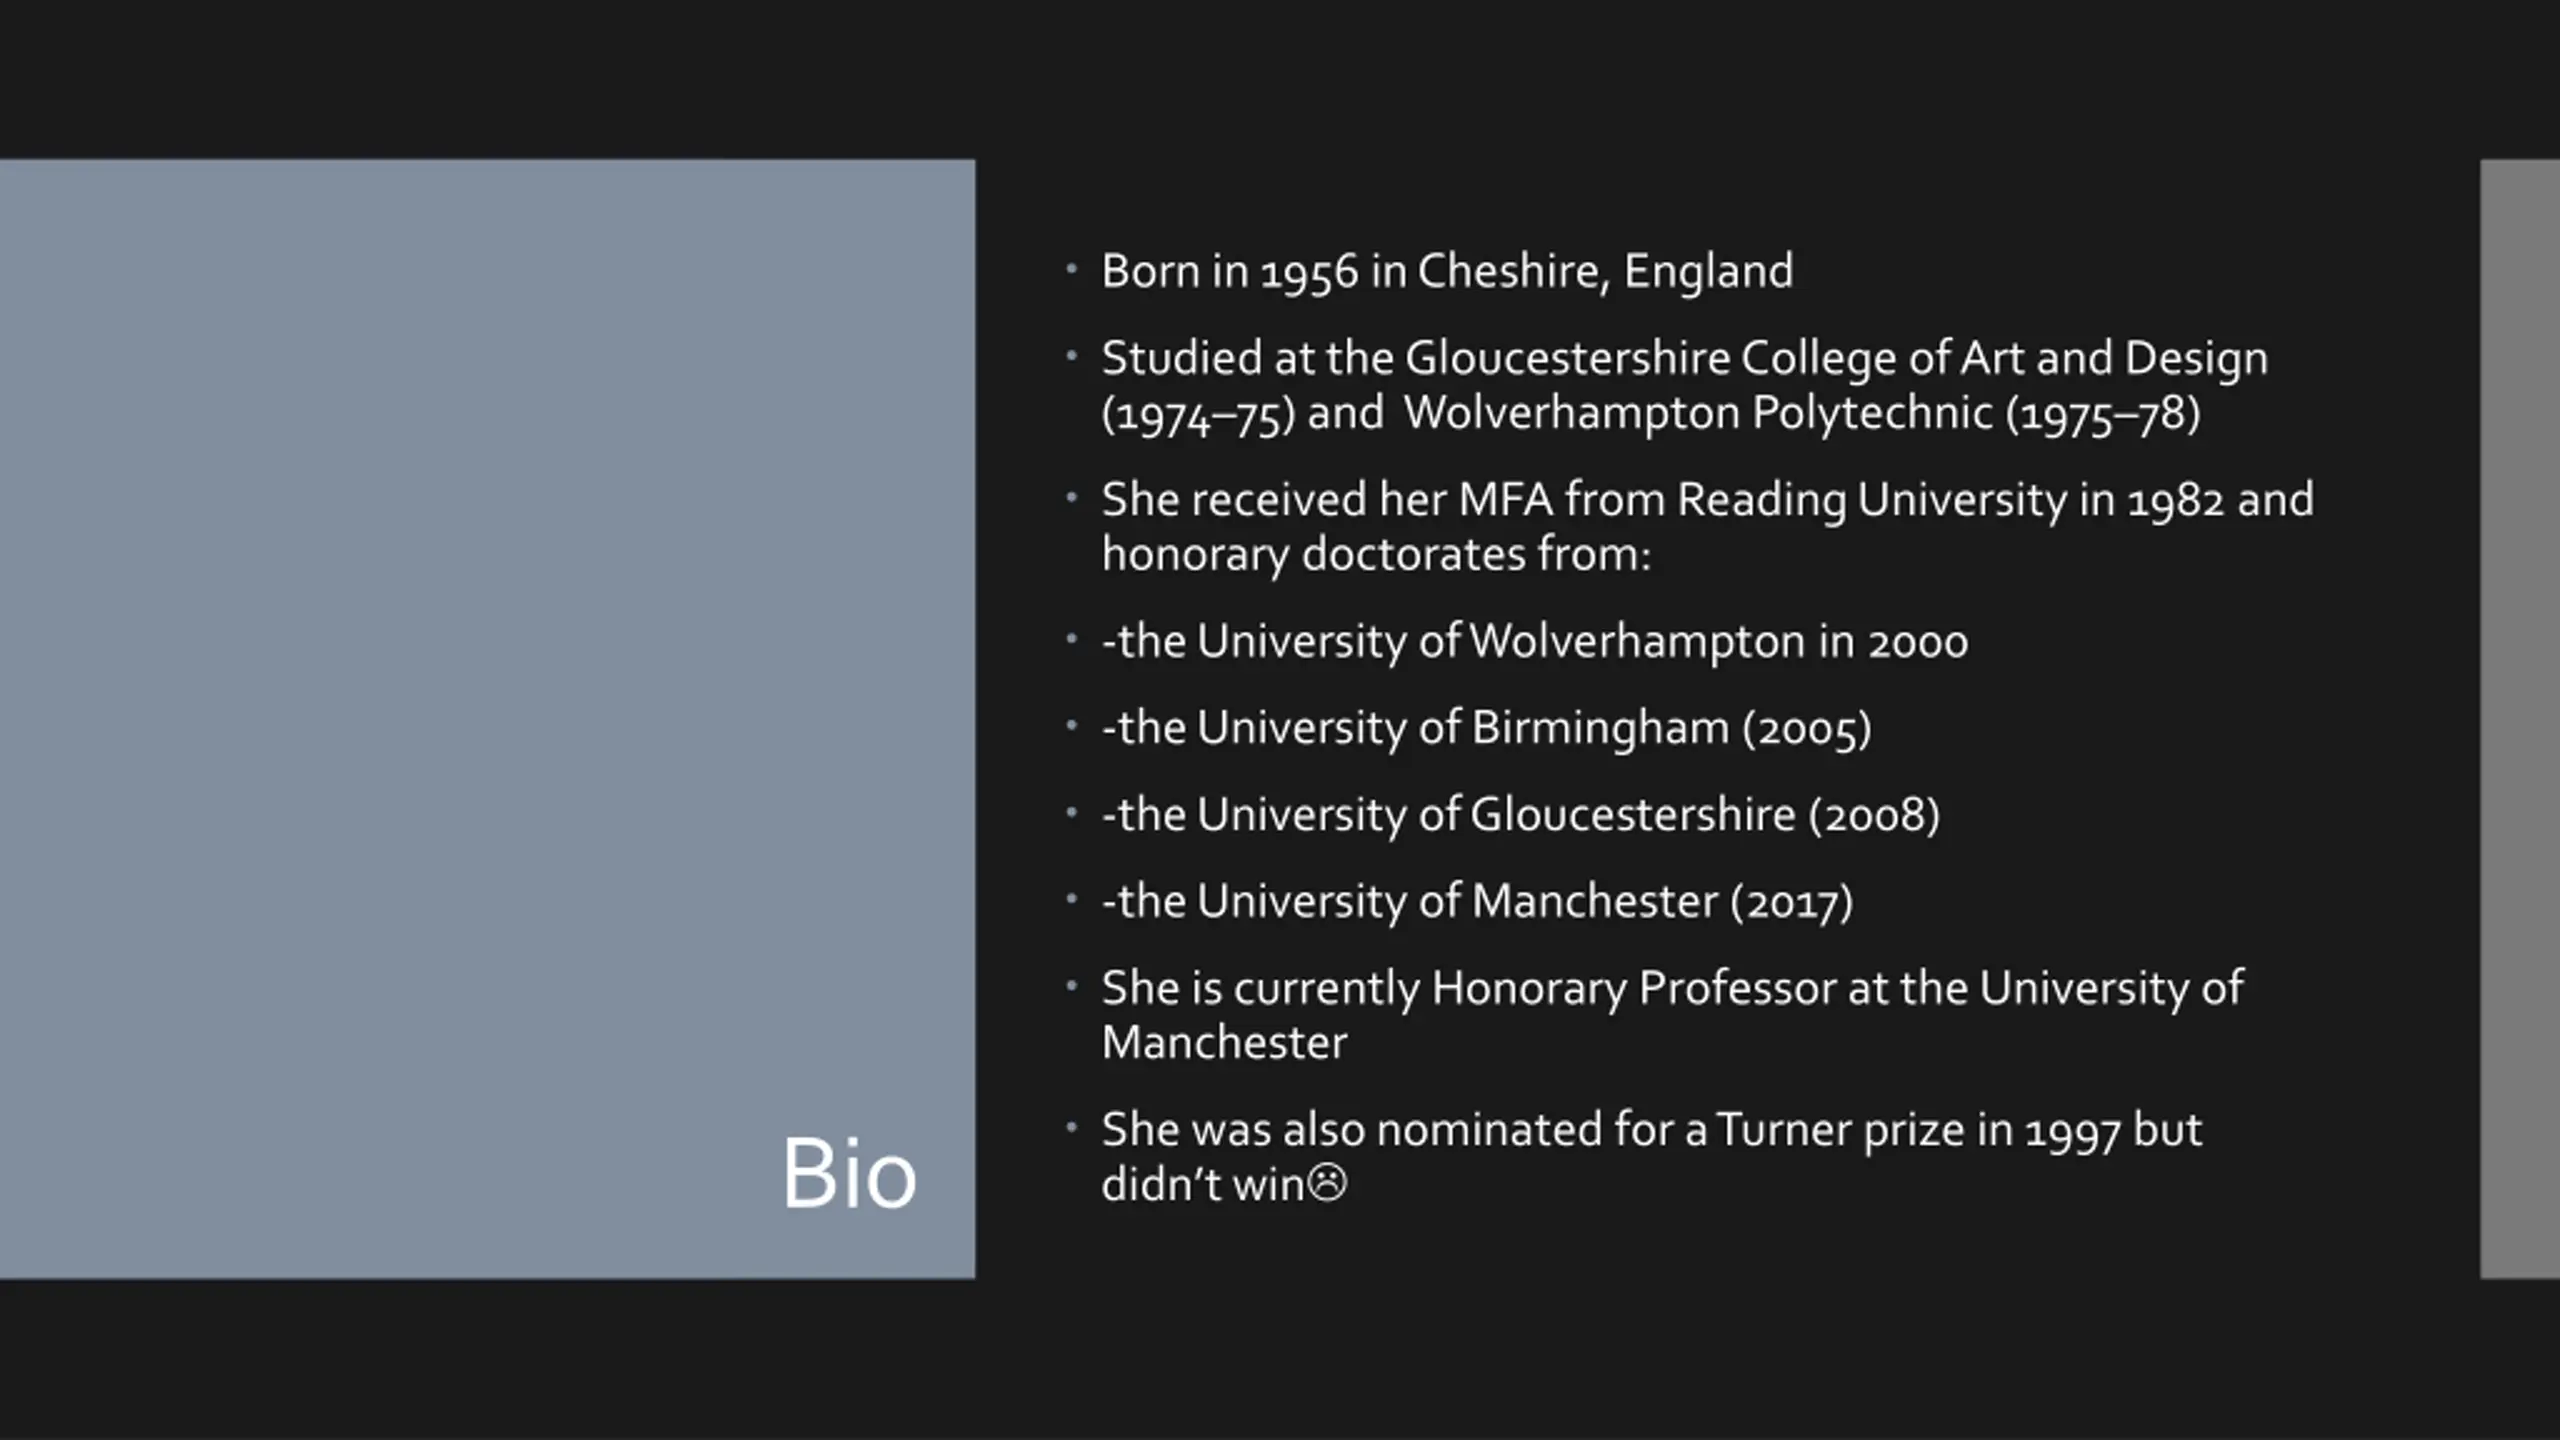This screenshot has height=1440, width=2560.
Task: Click the blue-gray image placeholder panel
Action: click(487, 718)
